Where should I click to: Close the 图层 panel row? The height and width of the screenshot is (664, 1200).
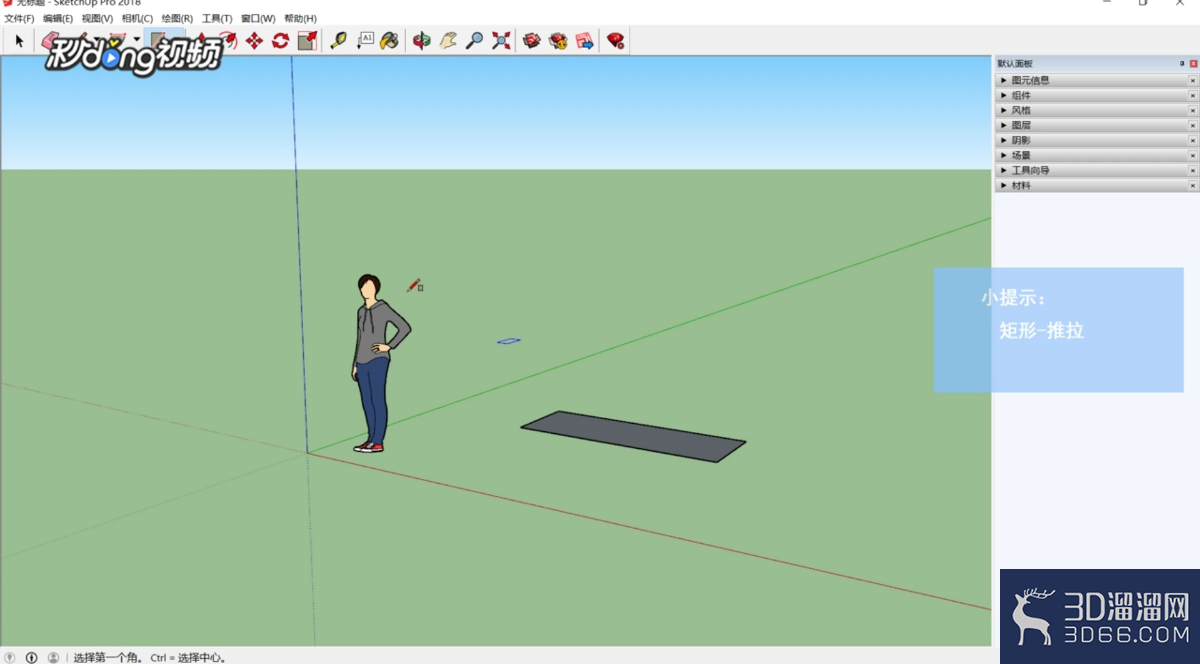1192,125
